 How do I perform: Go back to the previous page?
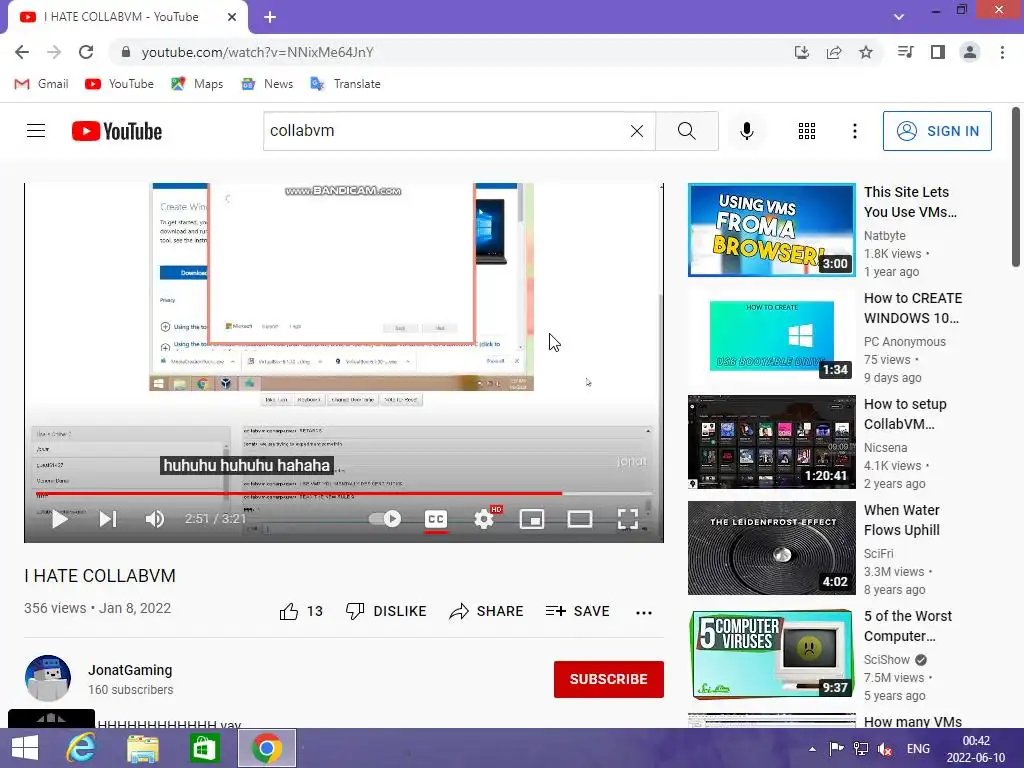(x=22, y=52)
